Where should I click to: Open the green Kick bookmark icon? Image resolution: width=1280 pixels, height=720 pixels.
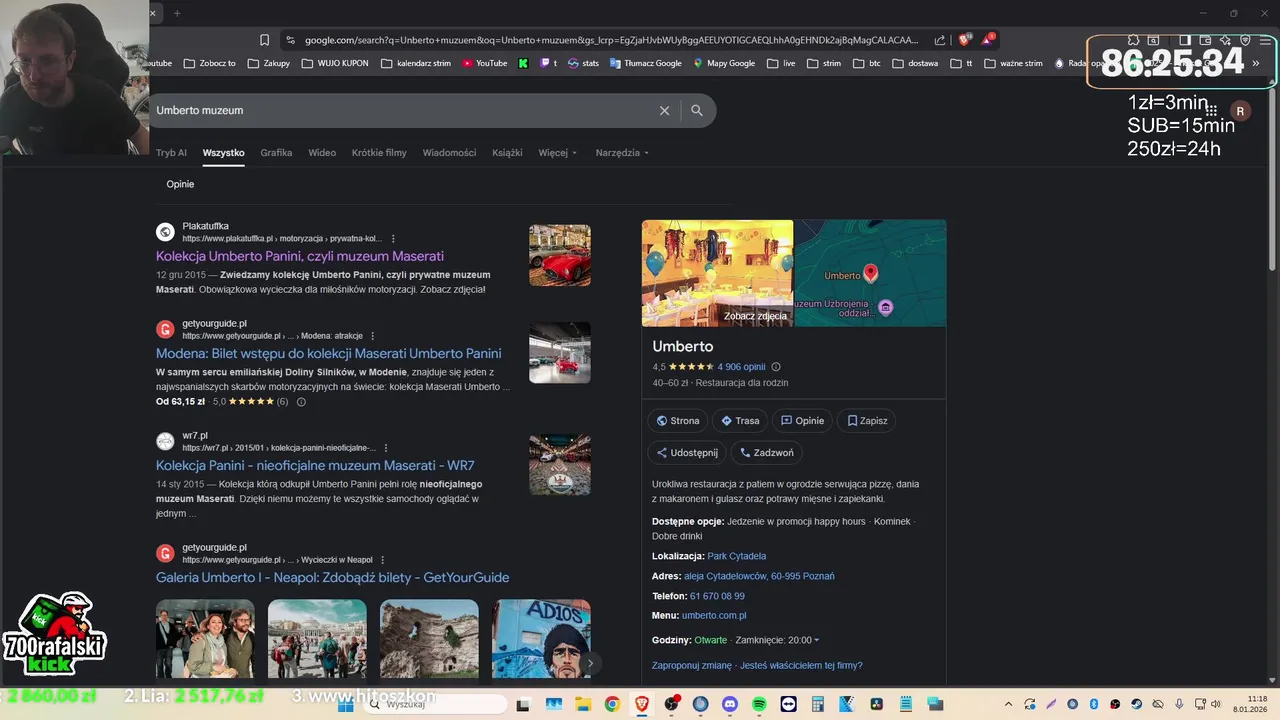point(523,63)
